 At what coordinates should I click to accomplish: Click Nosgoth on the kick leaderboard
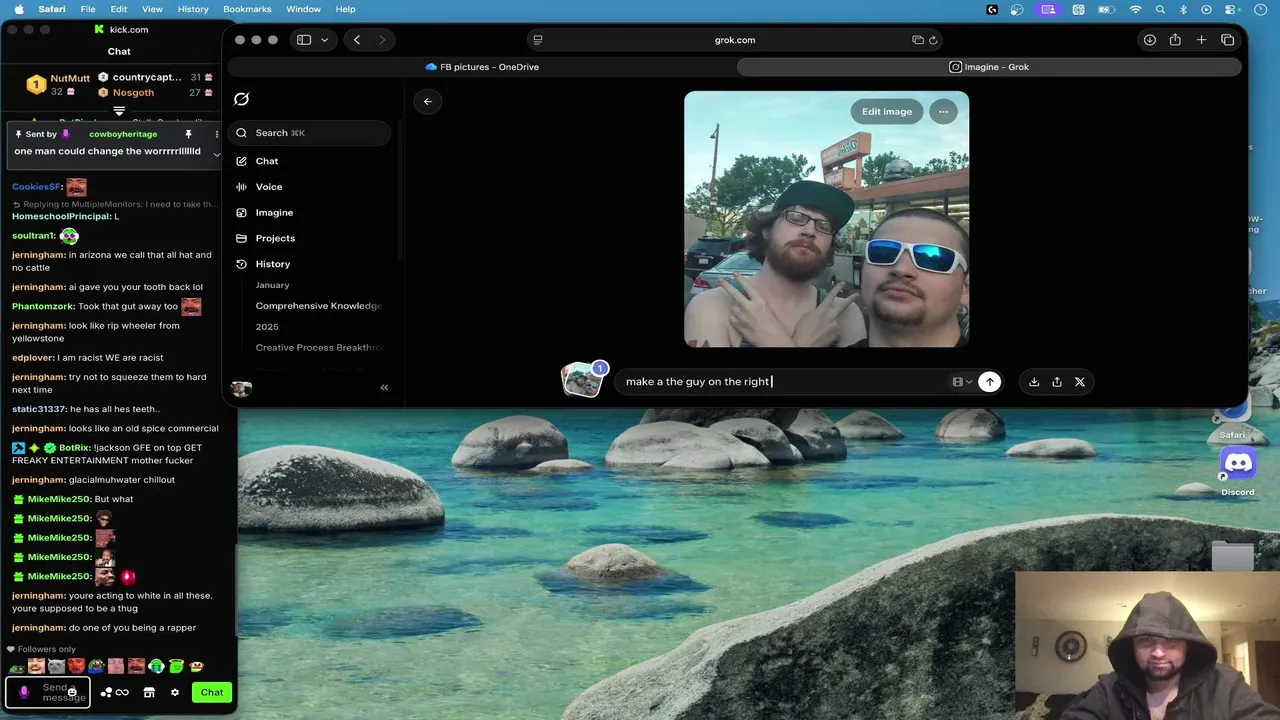click(133, 93)
